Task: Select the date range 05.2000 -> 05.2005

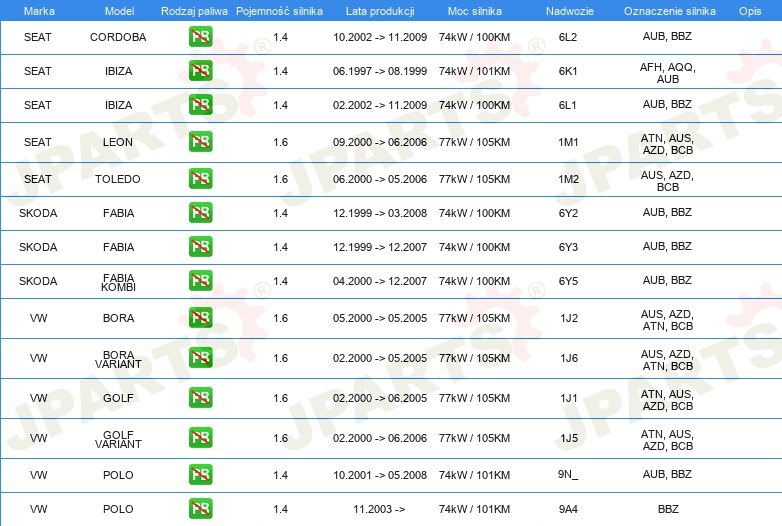Action: 380,318
